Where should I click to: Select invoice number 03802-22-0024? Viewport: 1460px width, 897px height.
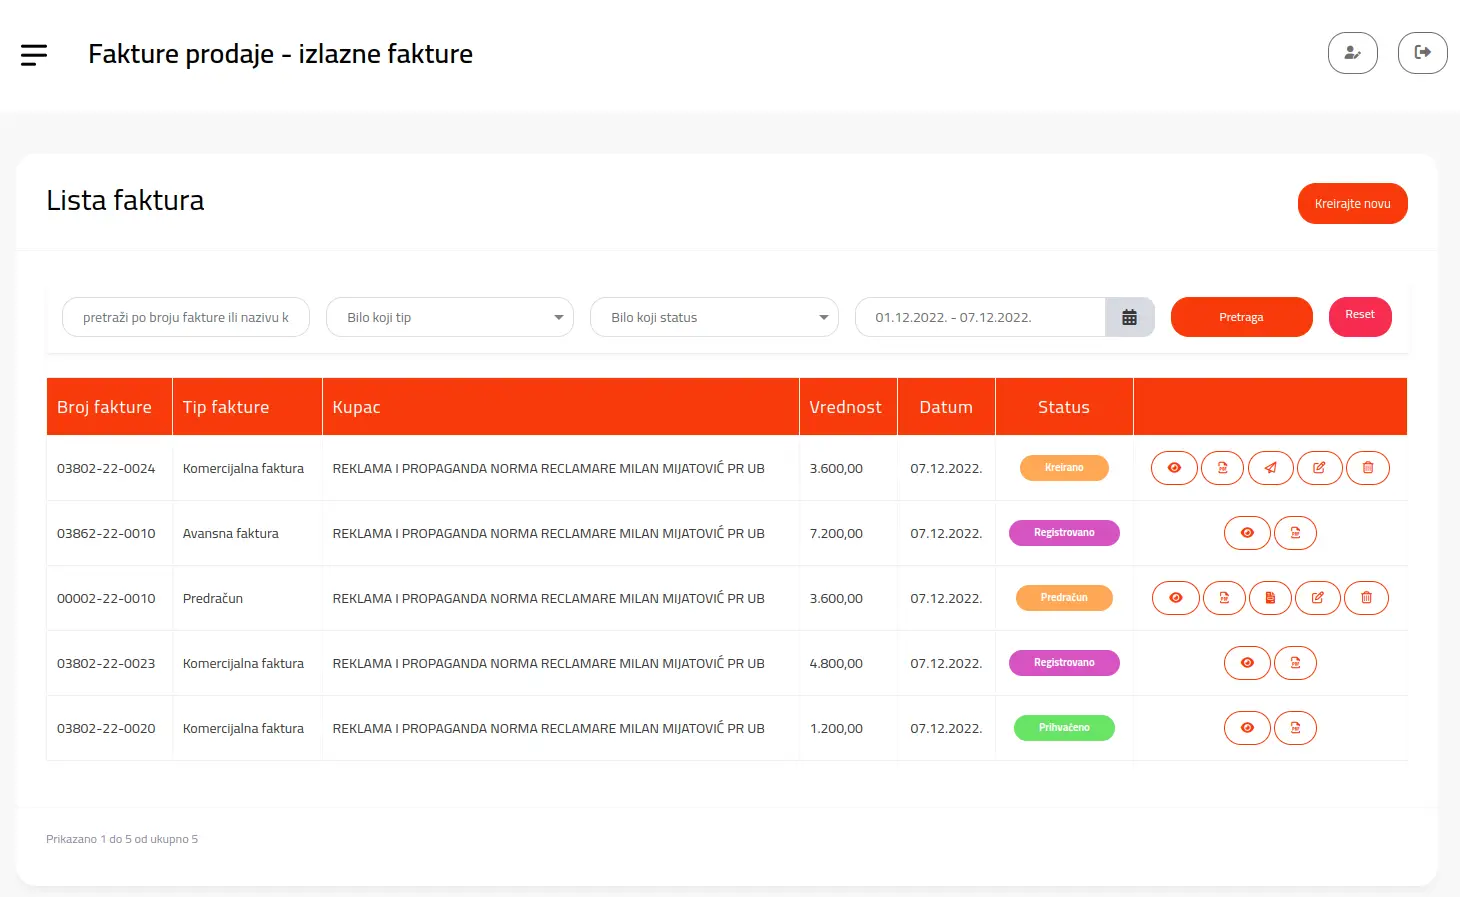106,468
